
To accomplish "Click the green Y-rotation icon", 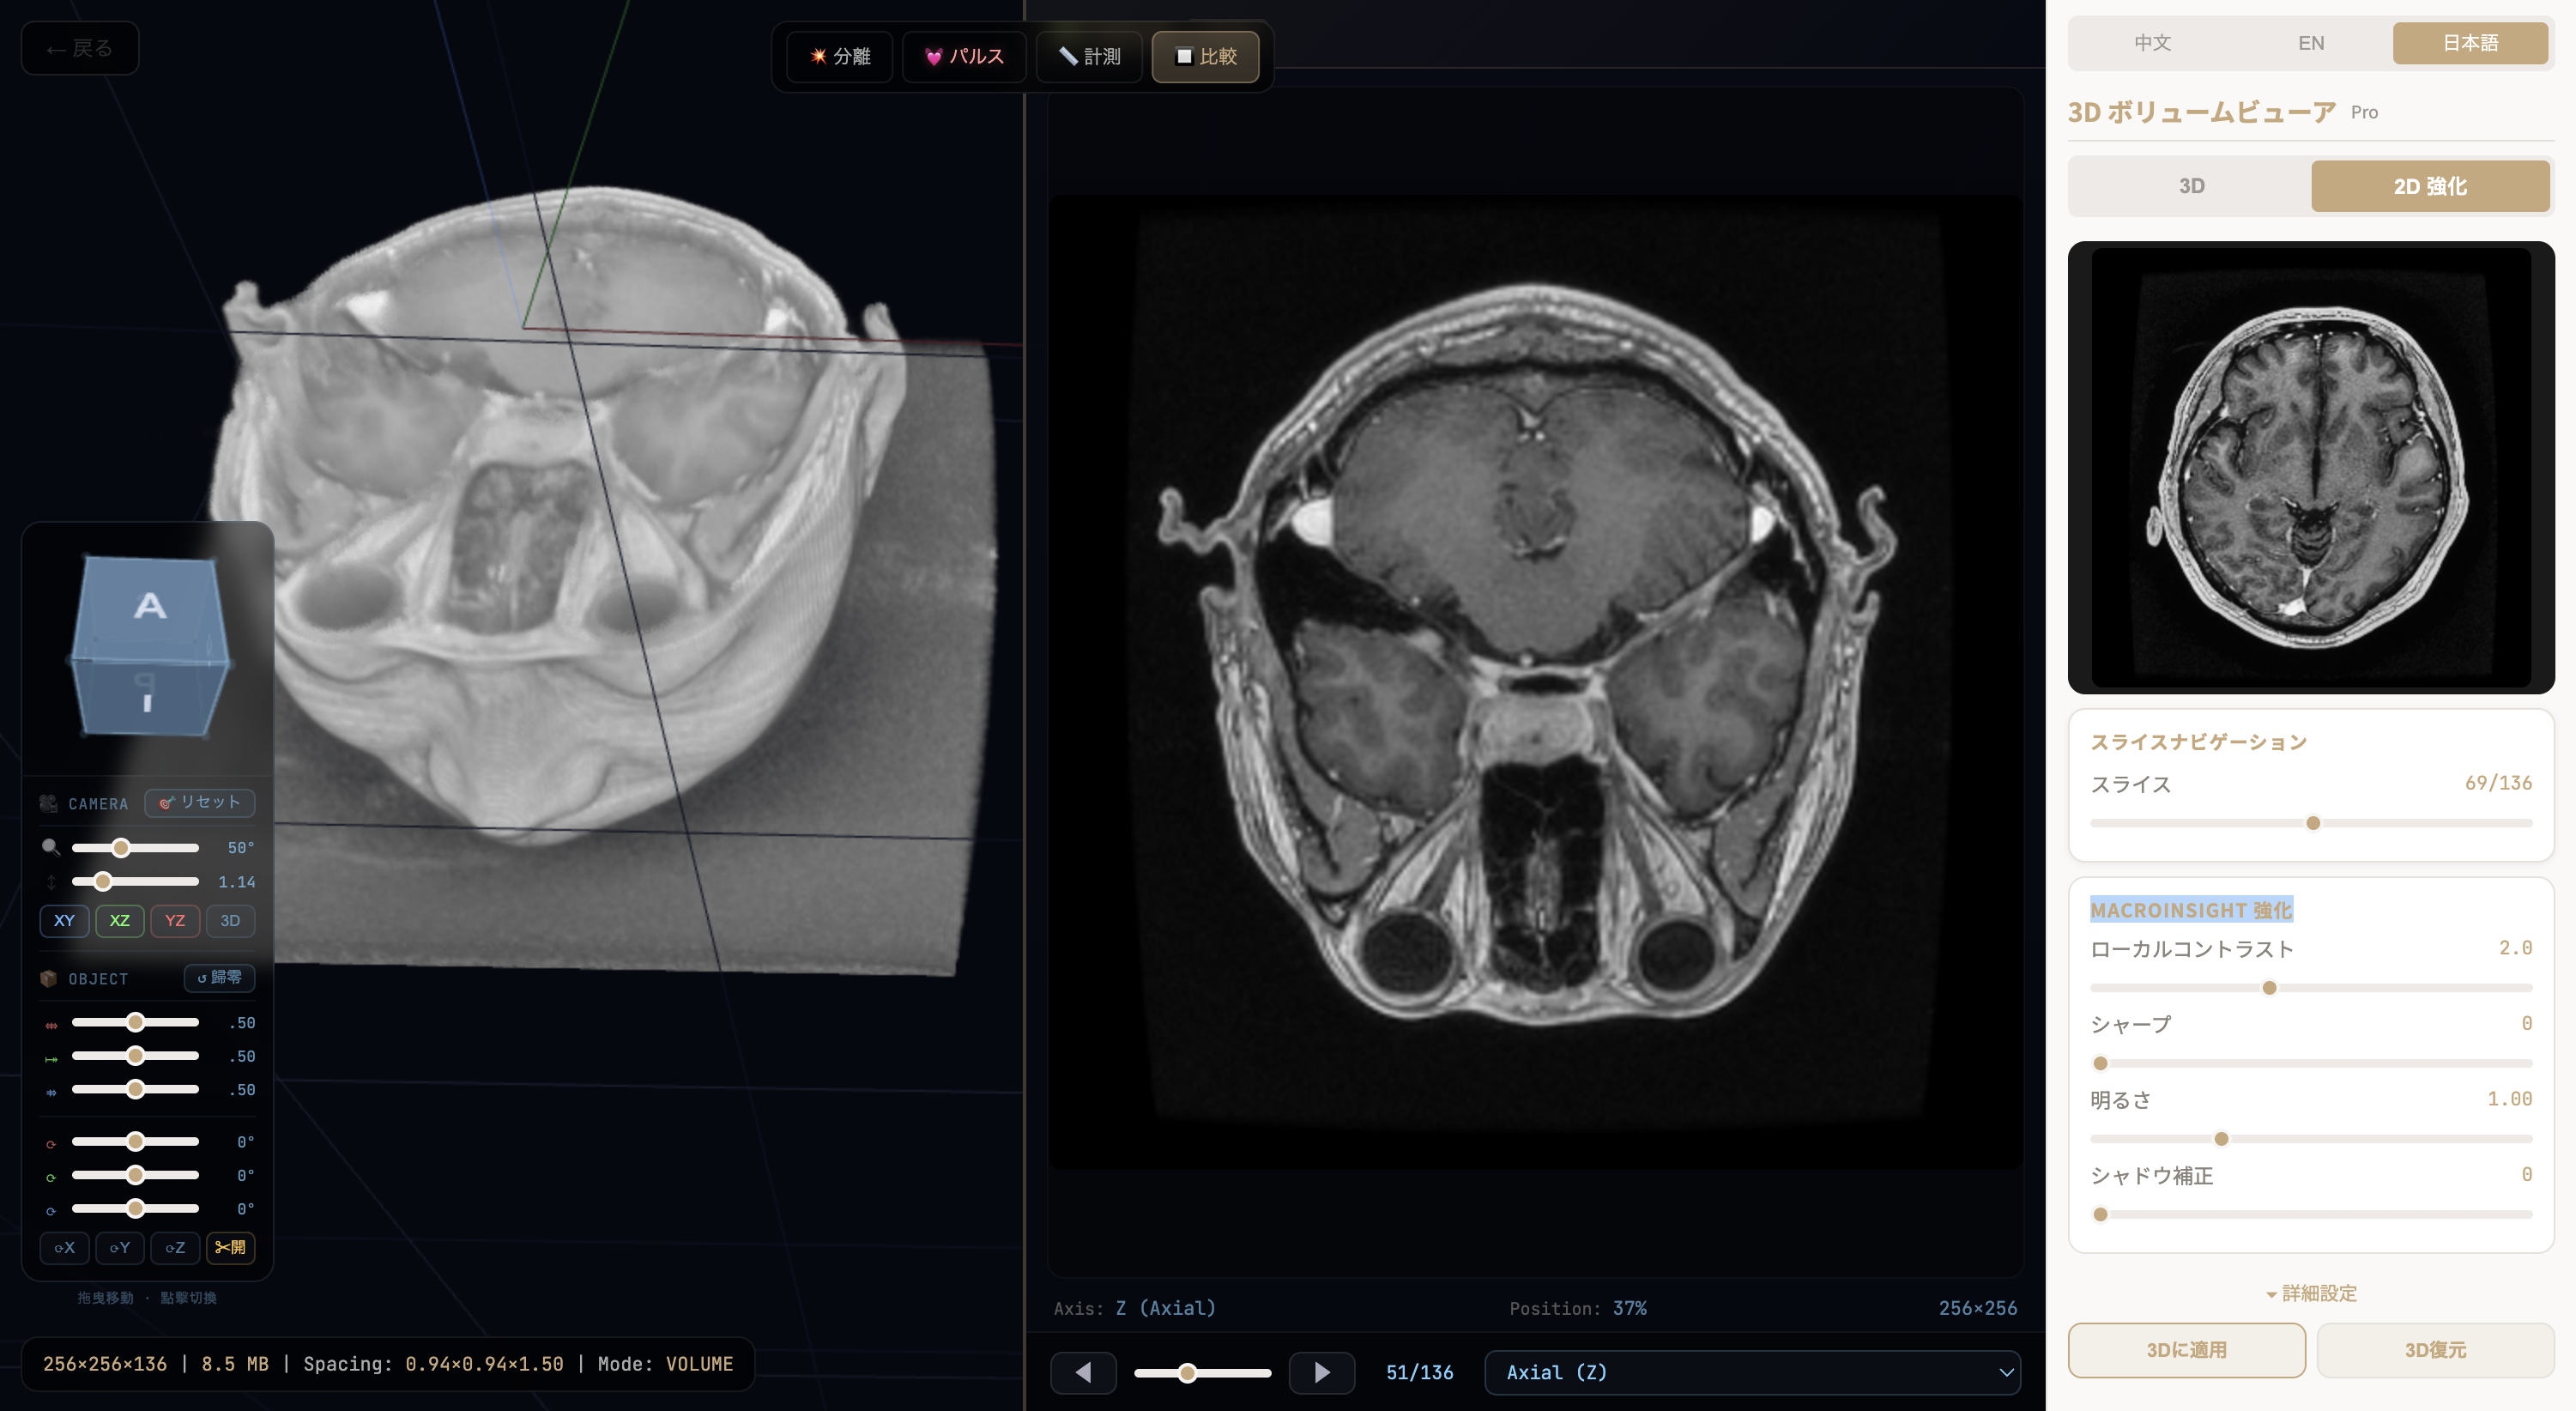I will click(51, 1177).
